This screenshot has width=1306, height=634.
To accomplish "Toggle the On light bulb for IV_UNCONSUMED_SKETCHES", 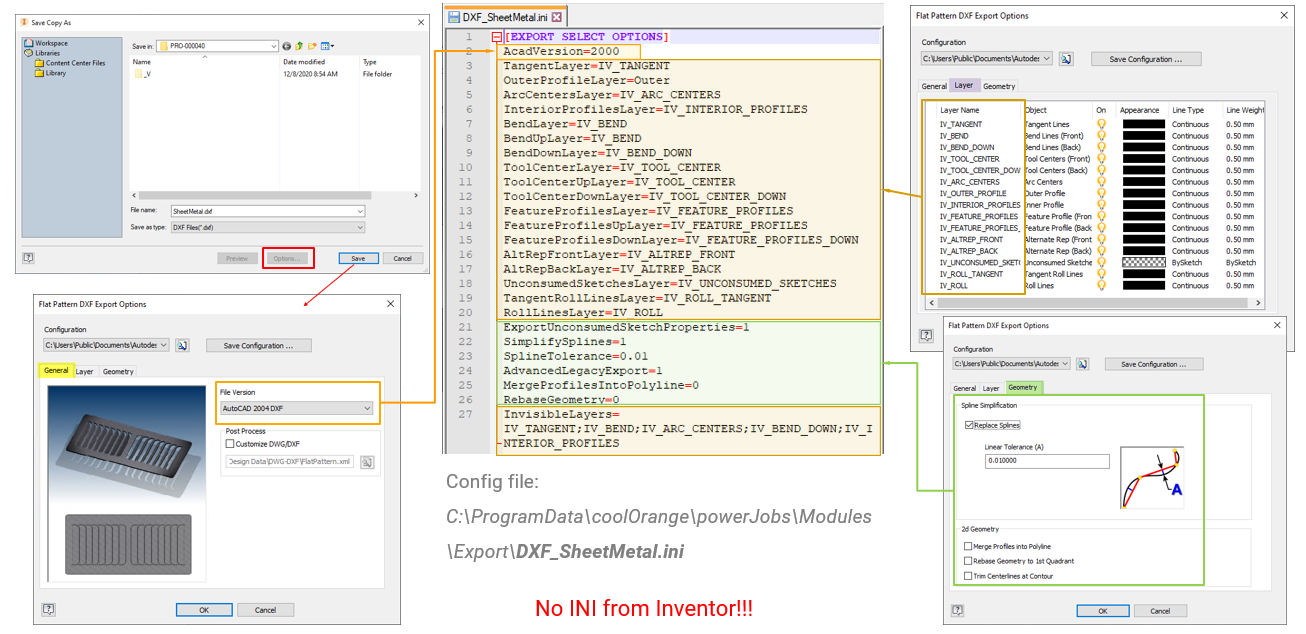I will (1102, 262).
